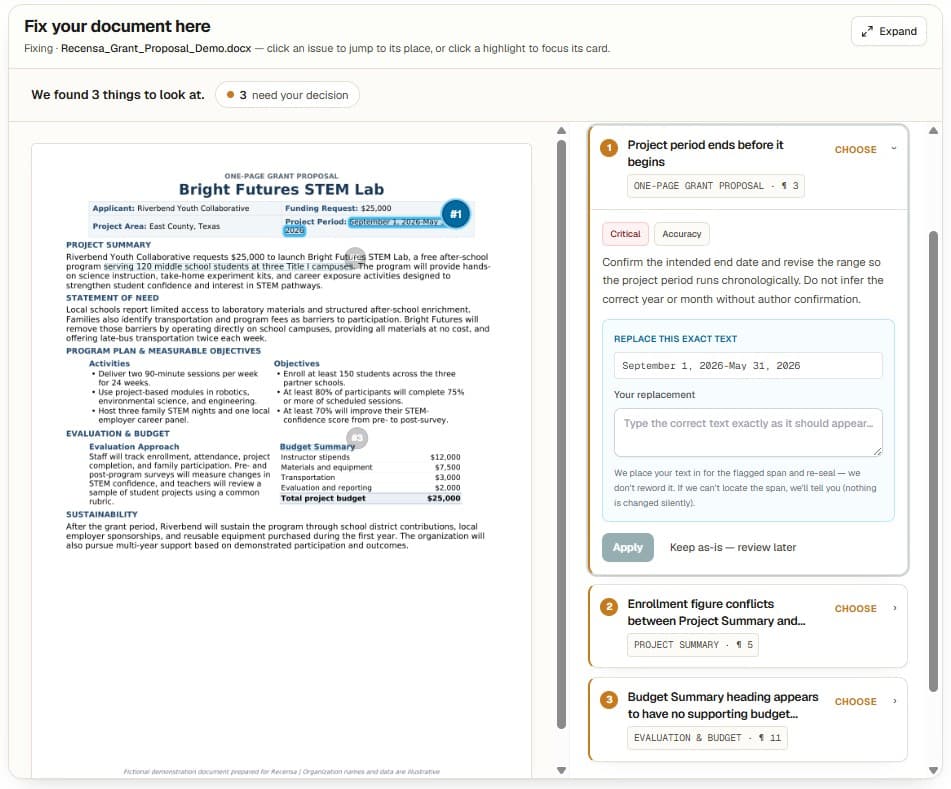Click the document pane scroll down arrow
This screenshot has width=951, height=789.
pos(562,770)
